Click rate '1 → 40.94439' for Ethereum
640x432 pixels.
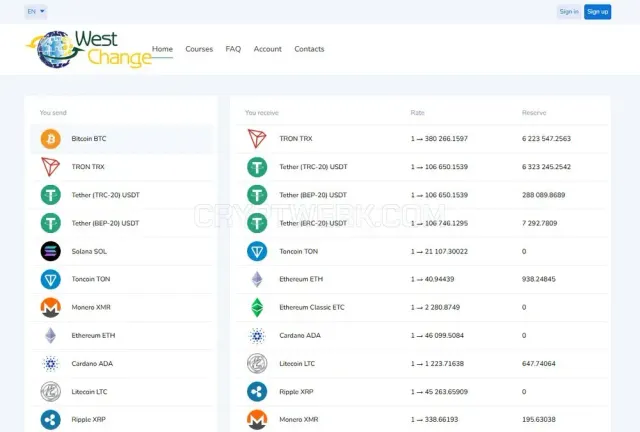(433, 279)
